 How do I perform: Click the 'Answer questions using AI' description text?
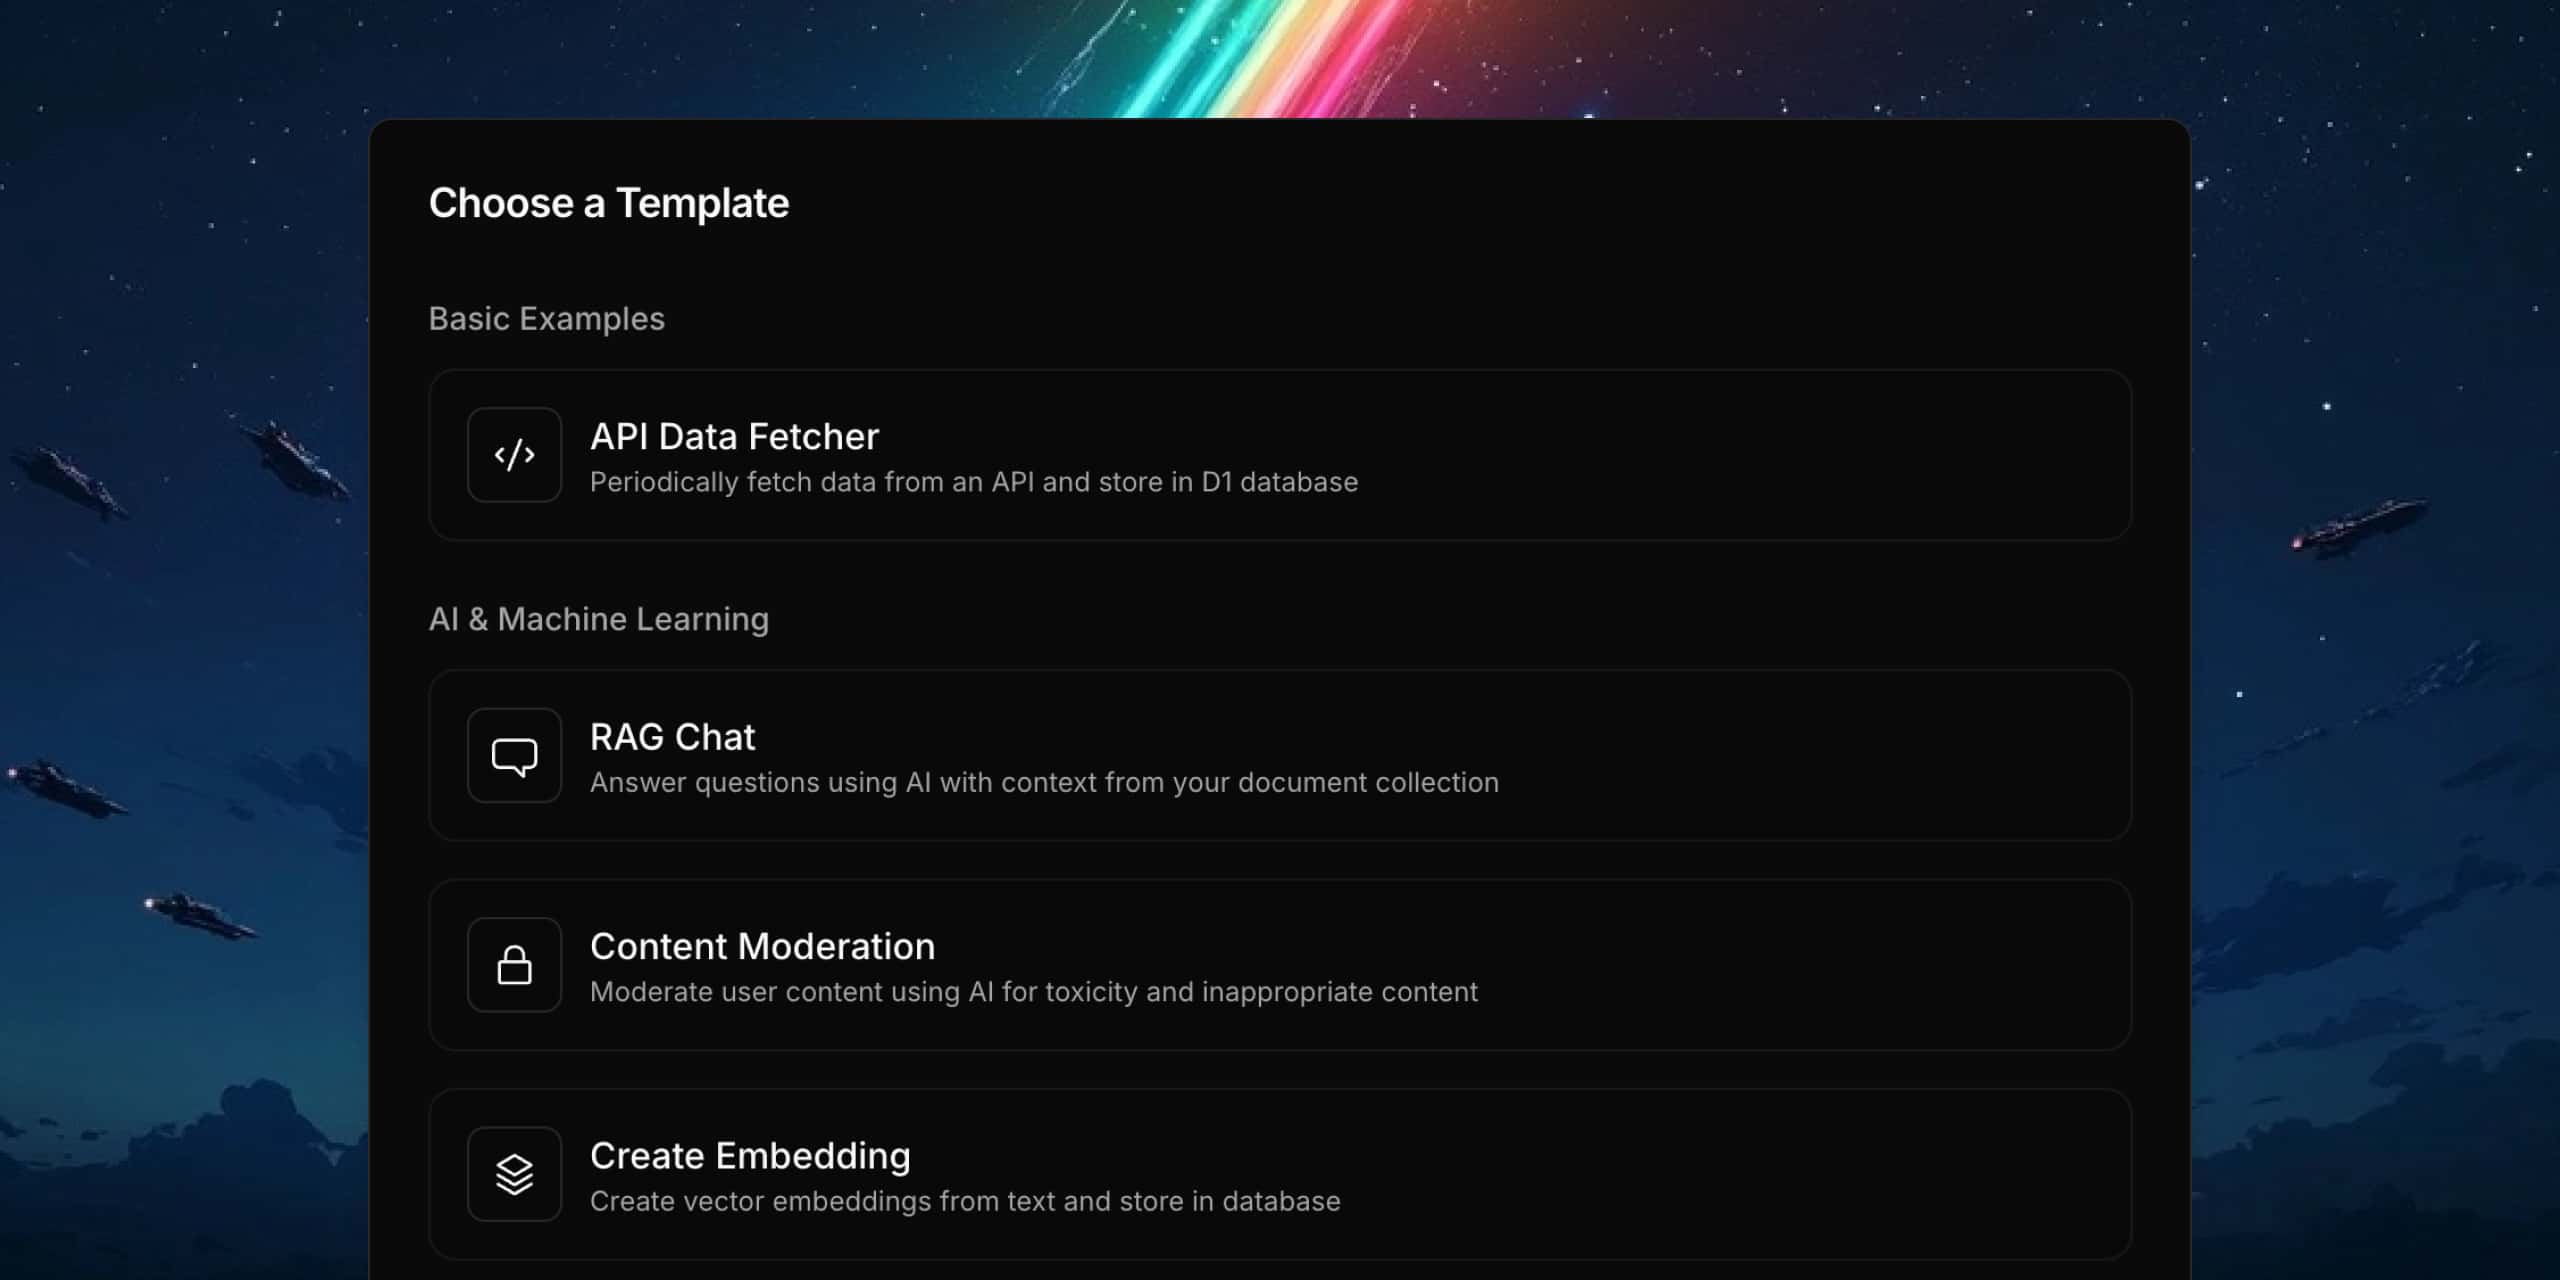click(x=1044, y=782)
